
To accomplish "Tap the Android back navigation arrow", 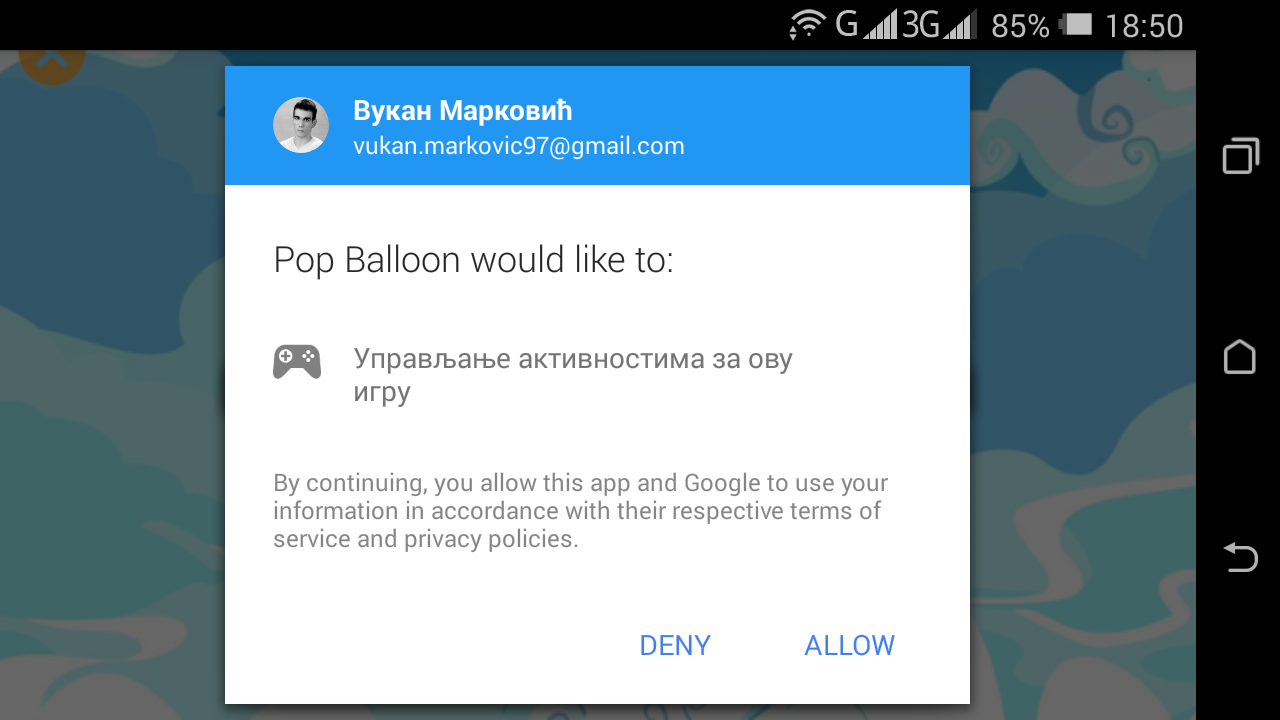I will click(x=1240, y=556).
